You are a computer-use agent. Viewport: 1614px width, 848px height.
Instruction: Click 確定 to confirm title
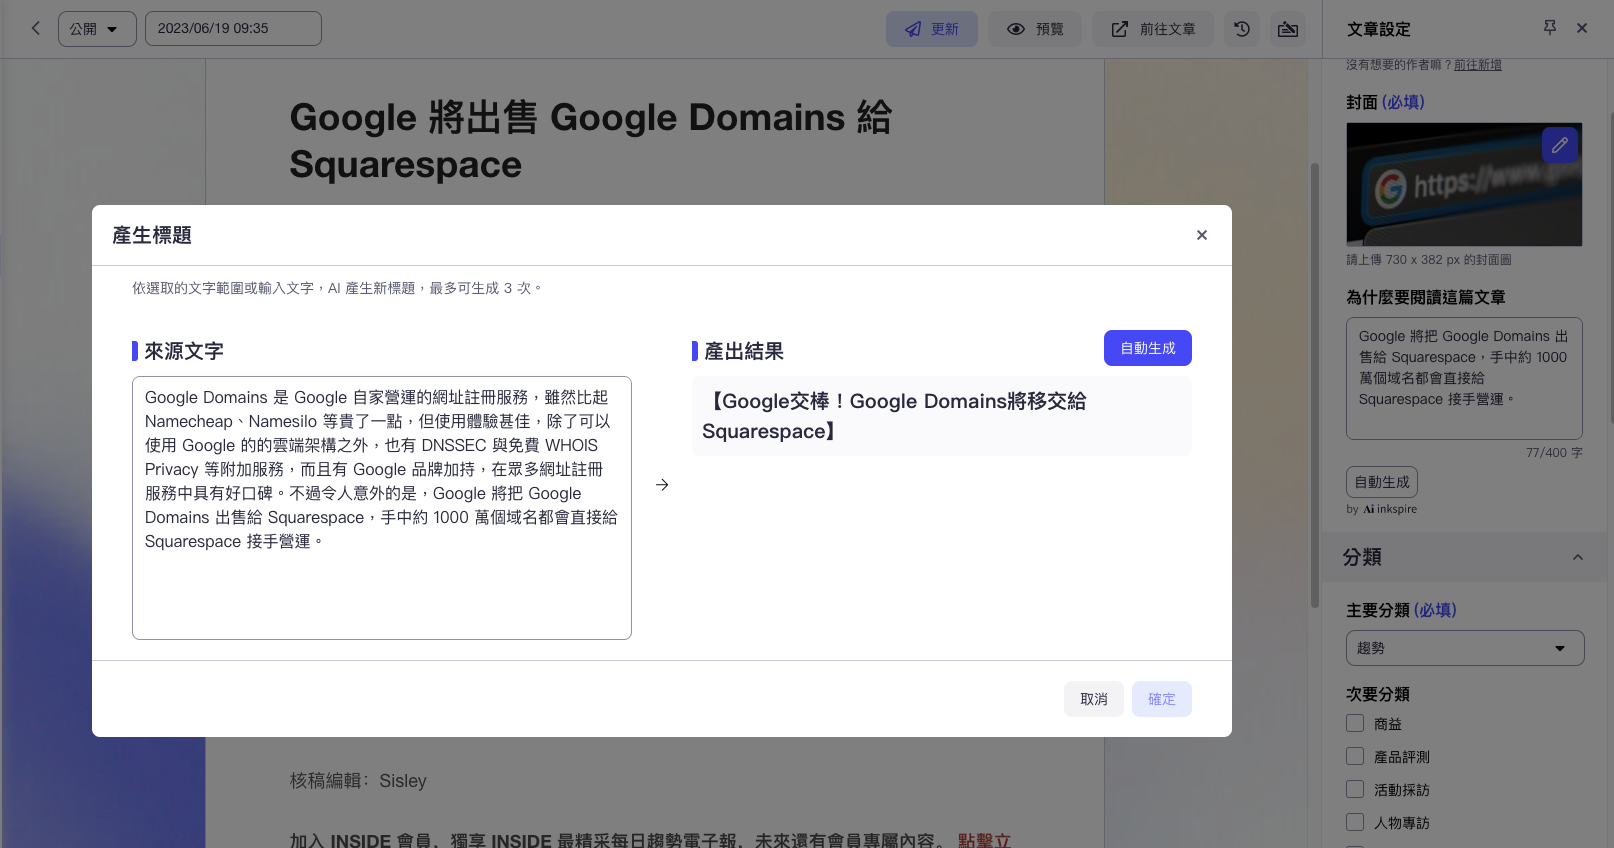pos(1162,699)
